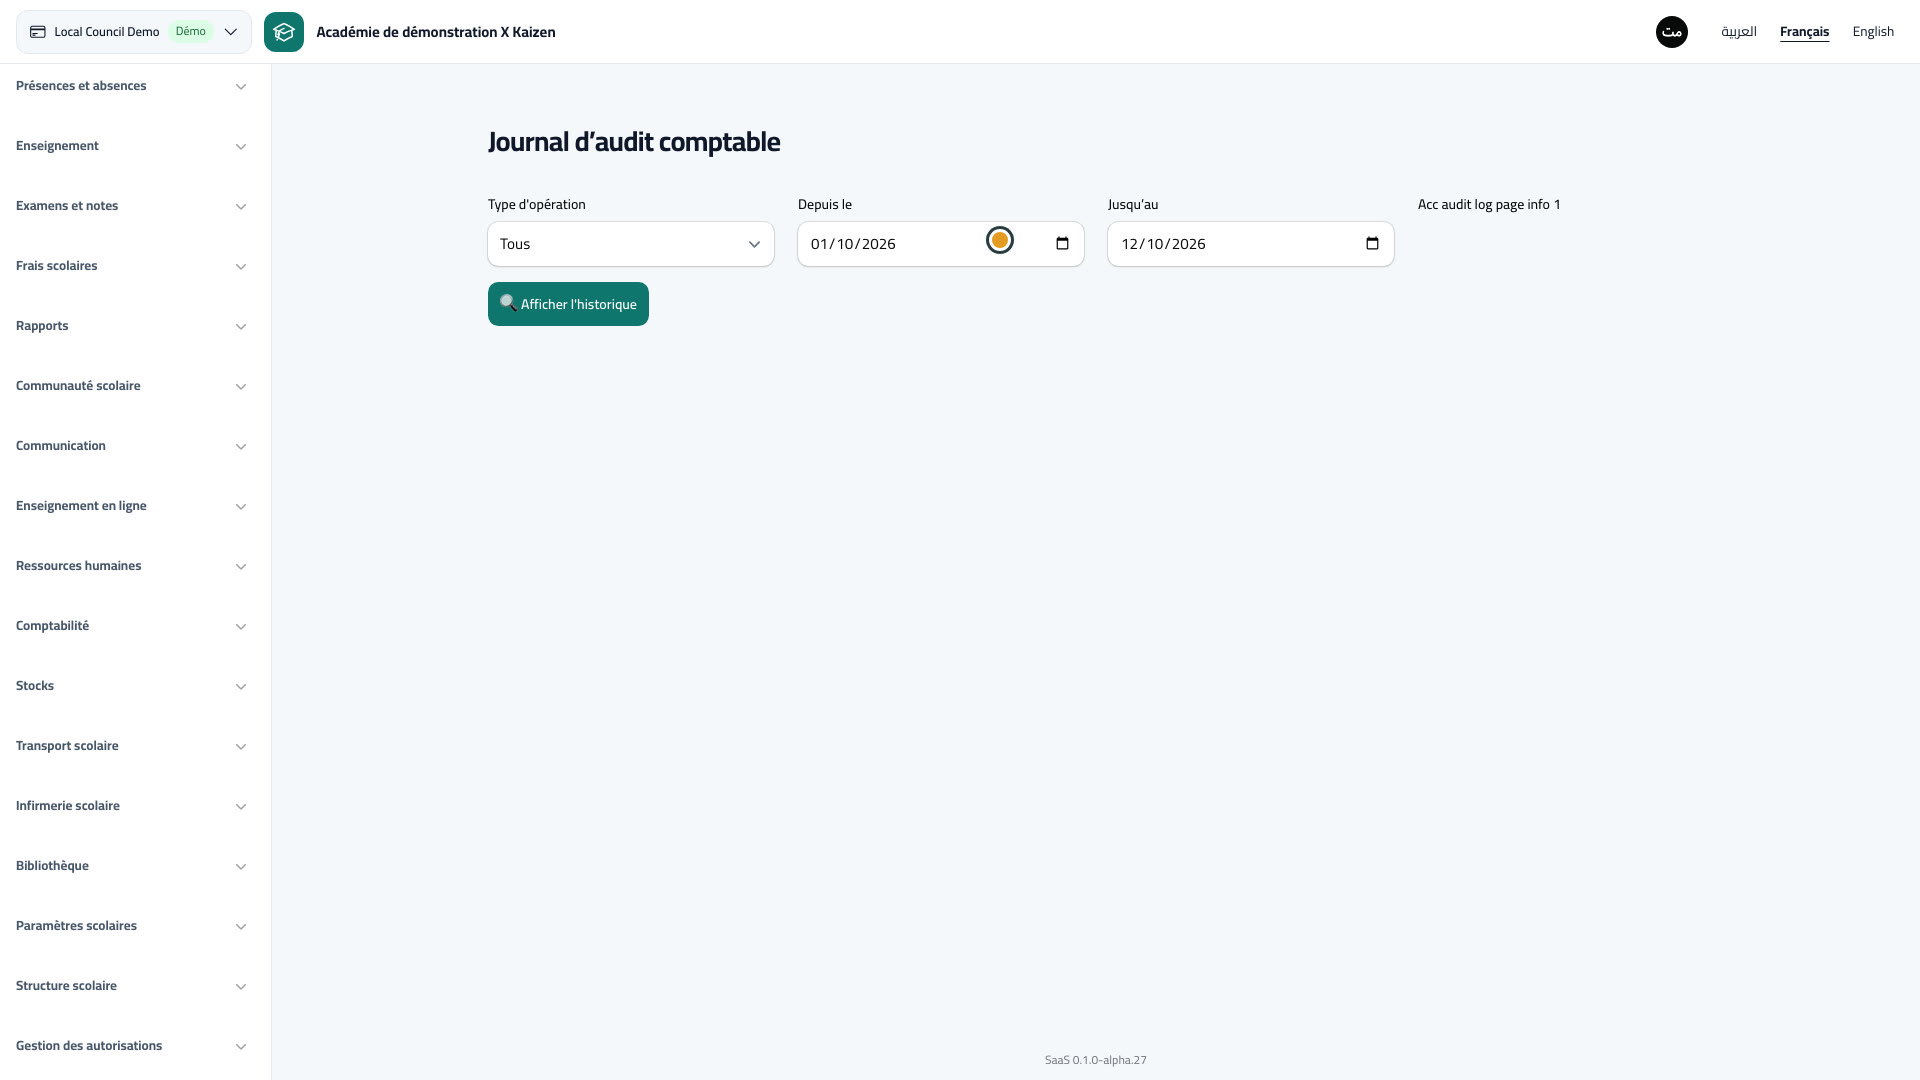
Task: Expand Gestion des autorisations section
Action: [x=131, y=1046]
